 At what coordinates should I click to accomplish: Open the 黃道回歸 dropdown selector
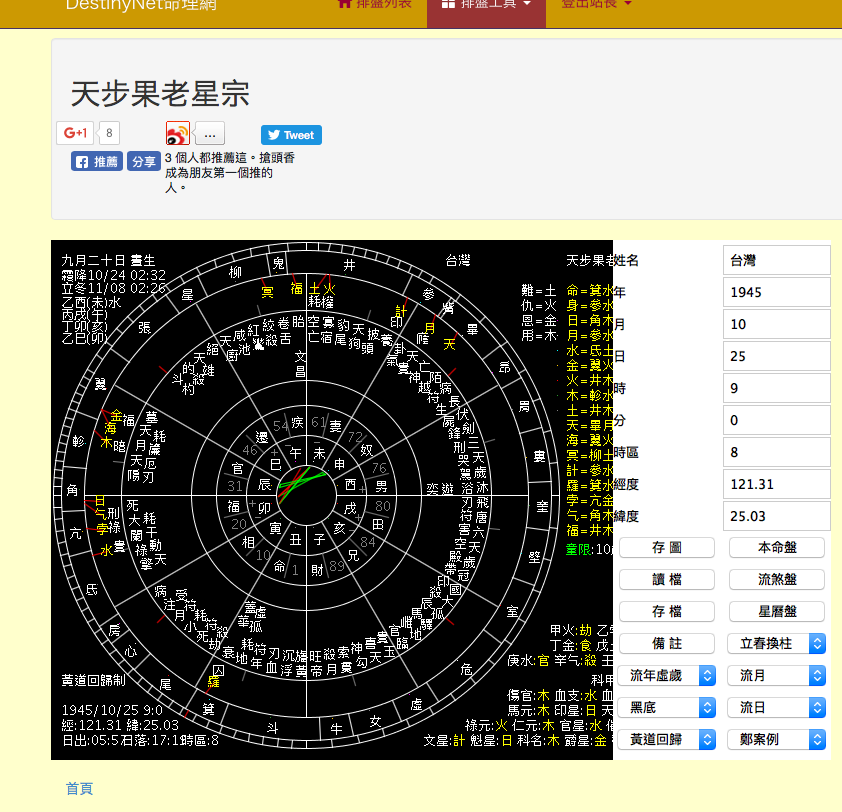[x=666, y=739]
